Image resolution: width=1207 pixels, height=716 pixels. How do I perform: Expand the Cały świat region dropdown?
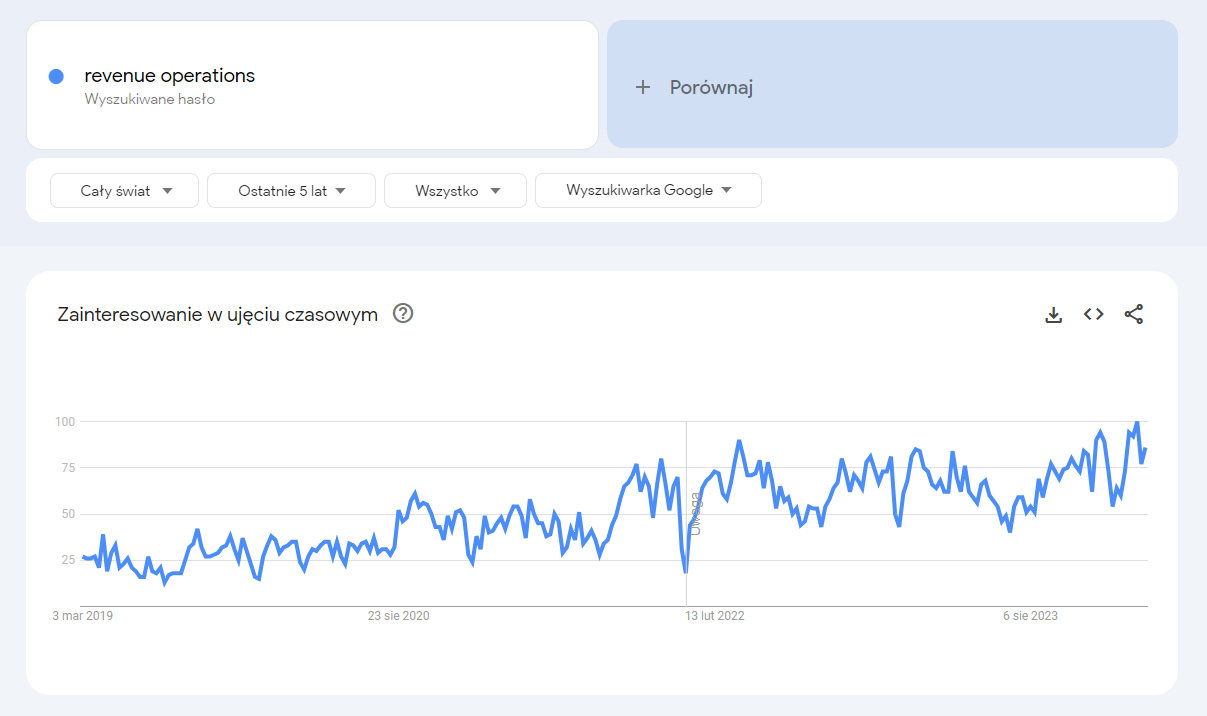coord(125,190)
